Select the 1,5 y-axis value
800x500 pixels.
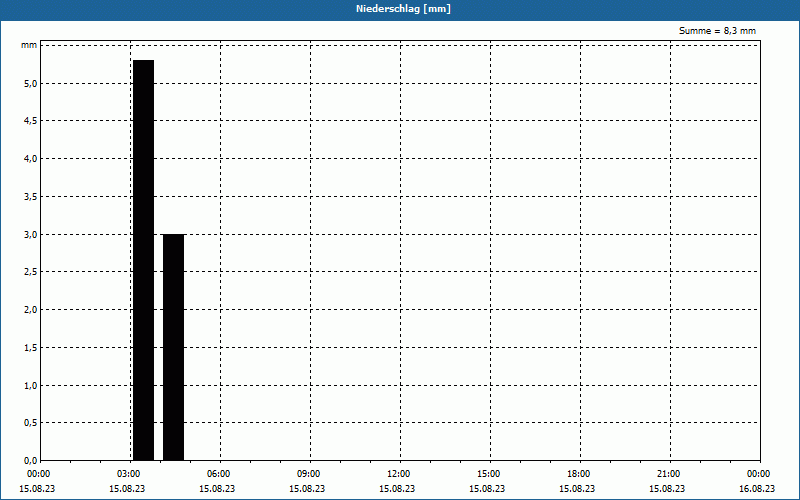pyautogui.click(x=31, y=347)
